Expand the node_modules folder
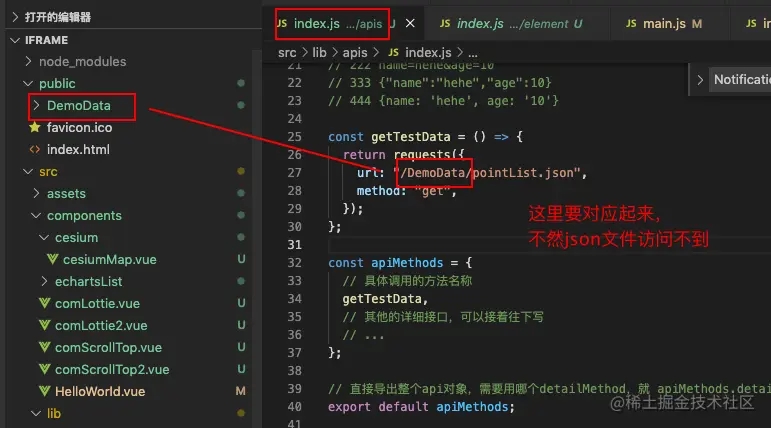Screen dimensions: 771x428 pos(28,61)
